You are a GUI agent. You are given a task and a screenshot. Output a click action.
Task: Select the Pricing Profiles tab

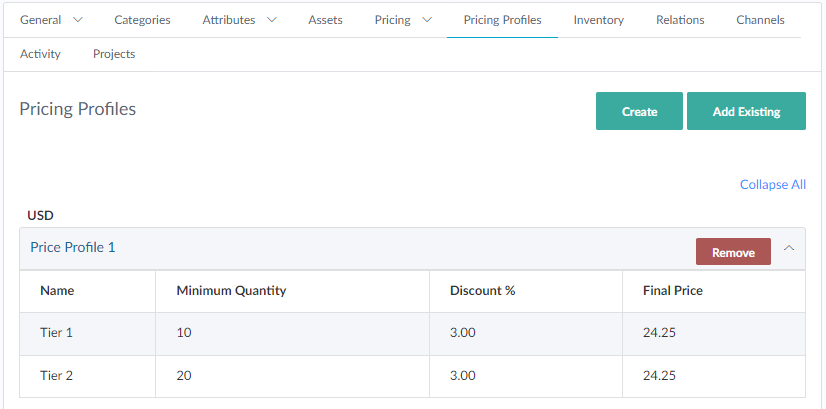click(502, 20)
